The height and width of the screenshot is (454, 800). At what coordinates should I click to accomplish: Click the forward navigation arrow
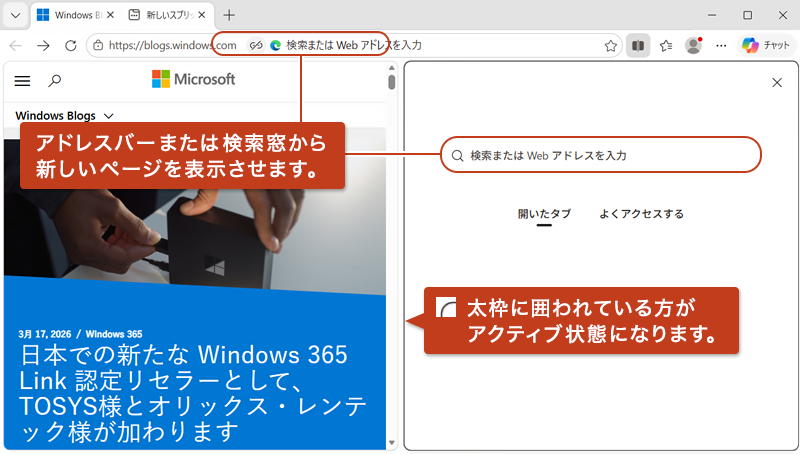coord(43,45)
